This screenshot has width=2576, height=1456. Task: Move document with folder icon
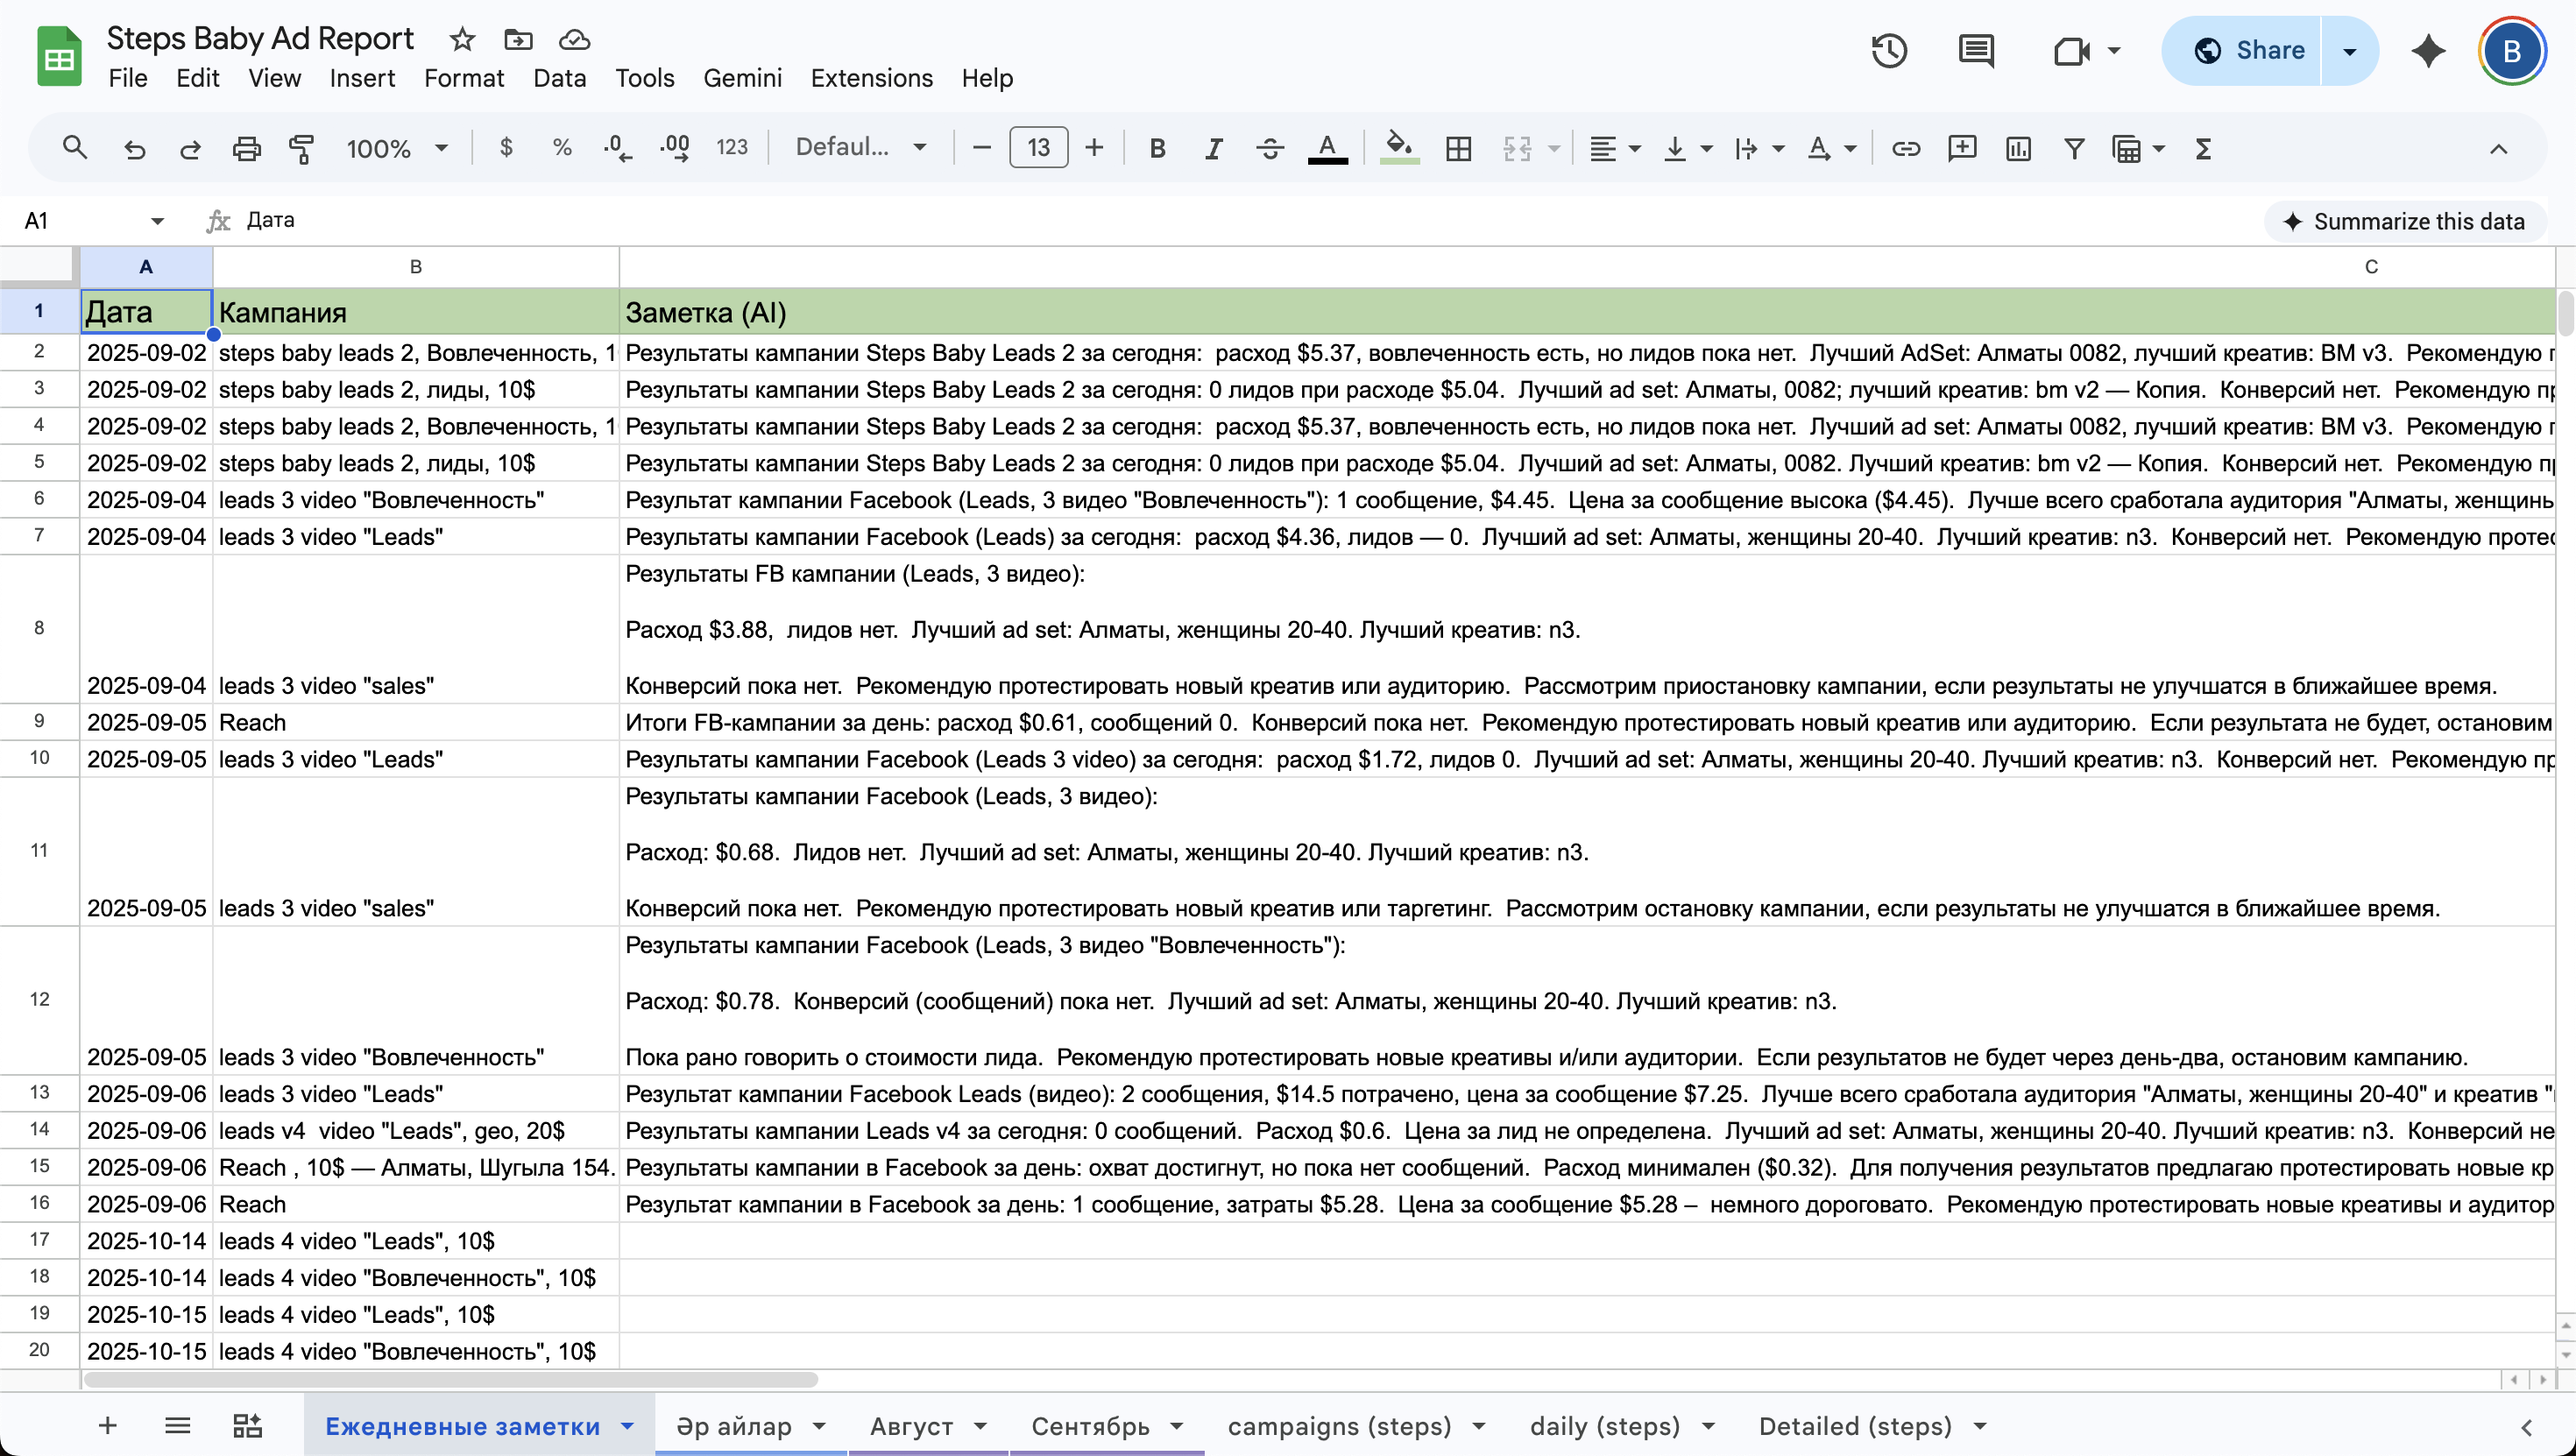click(518, 39)
